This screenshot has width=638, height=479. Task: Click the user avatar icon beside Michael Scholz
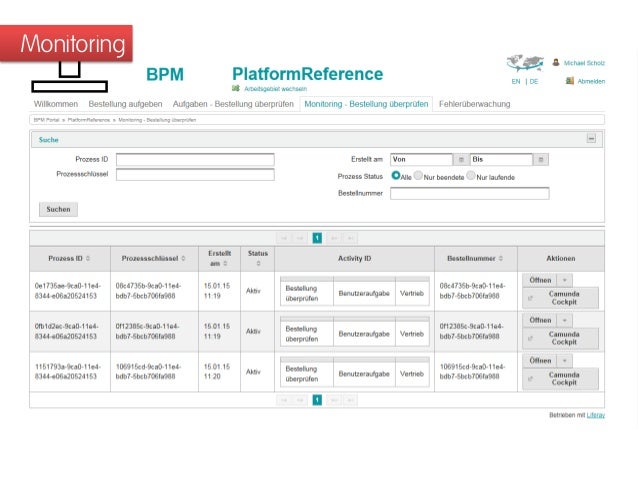pos(556,63)
